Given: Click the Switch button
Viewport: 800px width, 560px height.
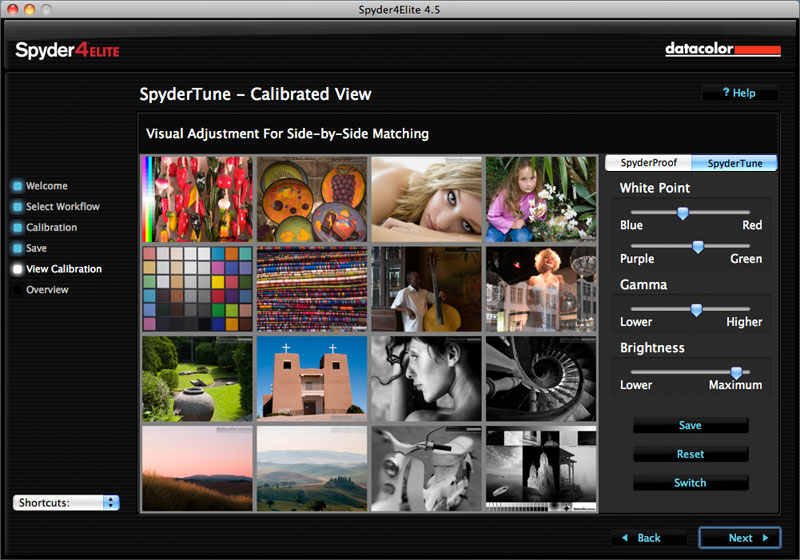Looking at the screenshot, I should click(x=690, y=483).
